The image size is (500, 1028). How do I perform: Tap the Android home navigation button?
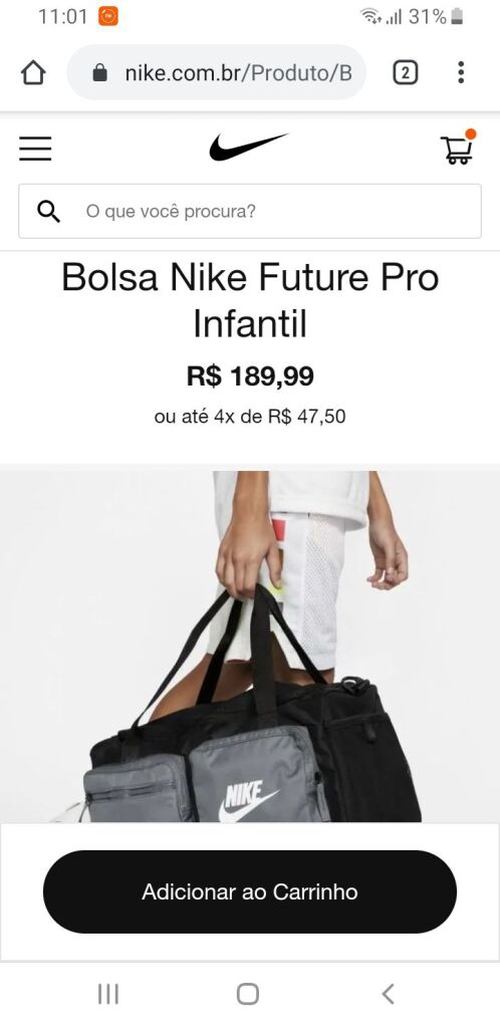click(x=248, y=994)
